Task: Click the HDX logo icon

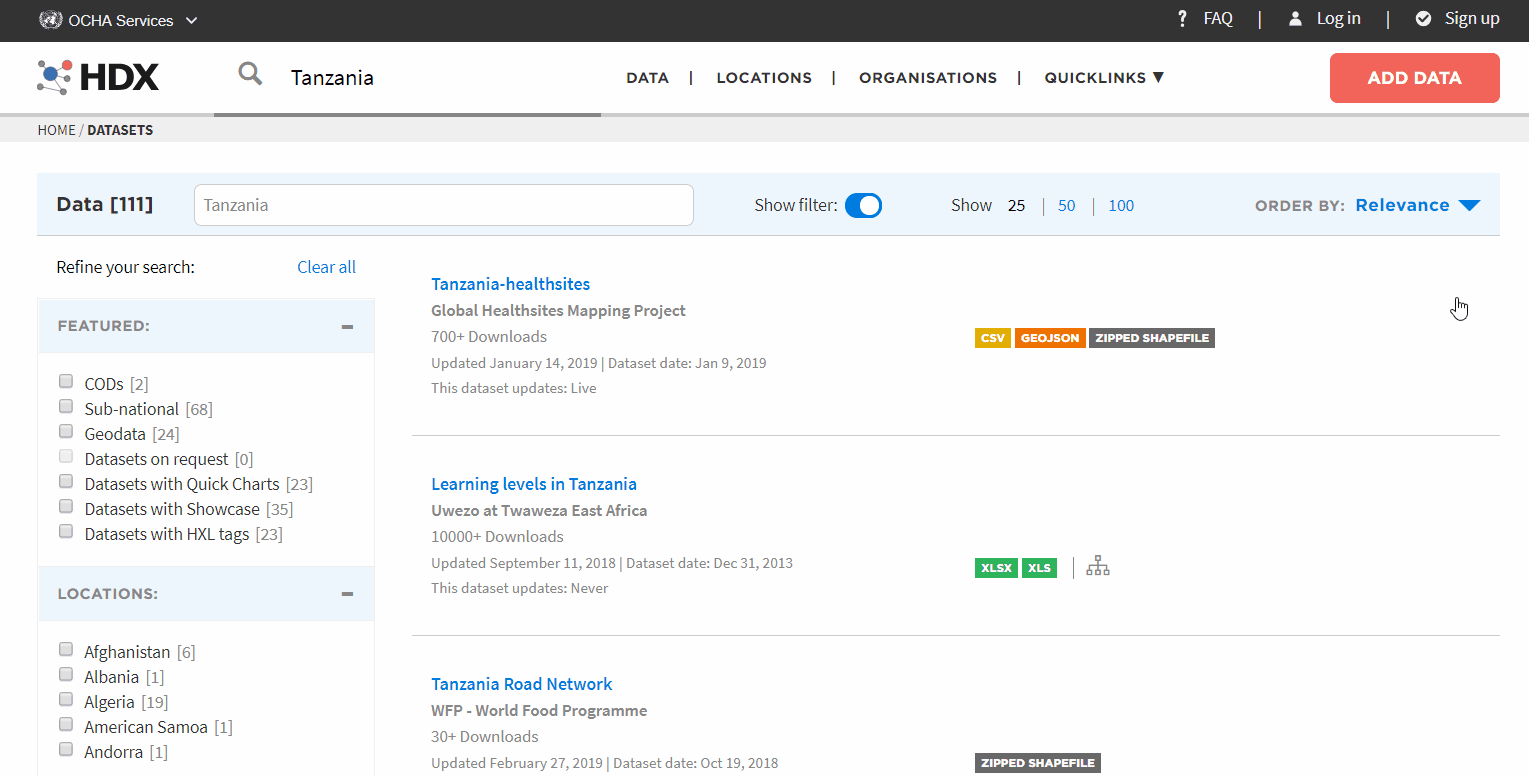Action: [55, 77]
